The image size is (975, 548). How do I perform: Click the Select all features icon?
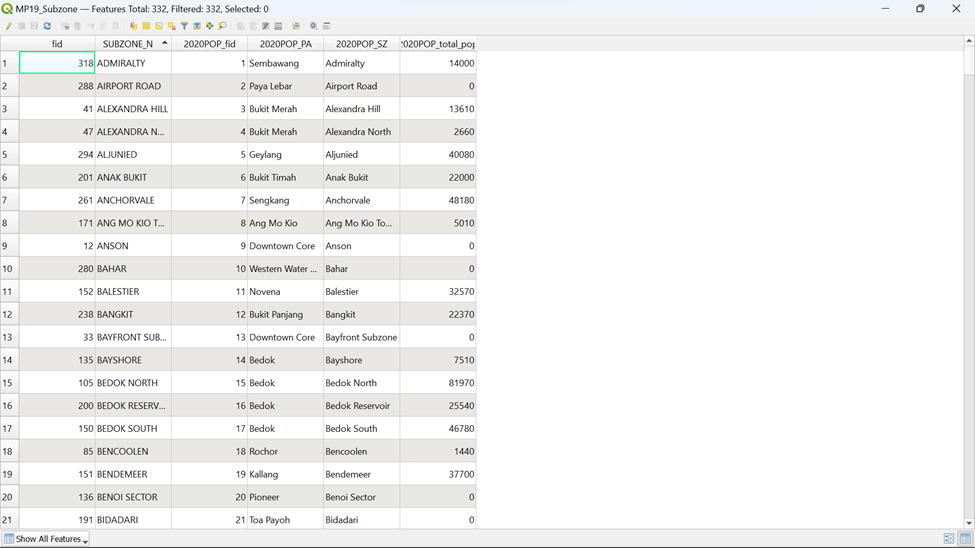point(146,26)
